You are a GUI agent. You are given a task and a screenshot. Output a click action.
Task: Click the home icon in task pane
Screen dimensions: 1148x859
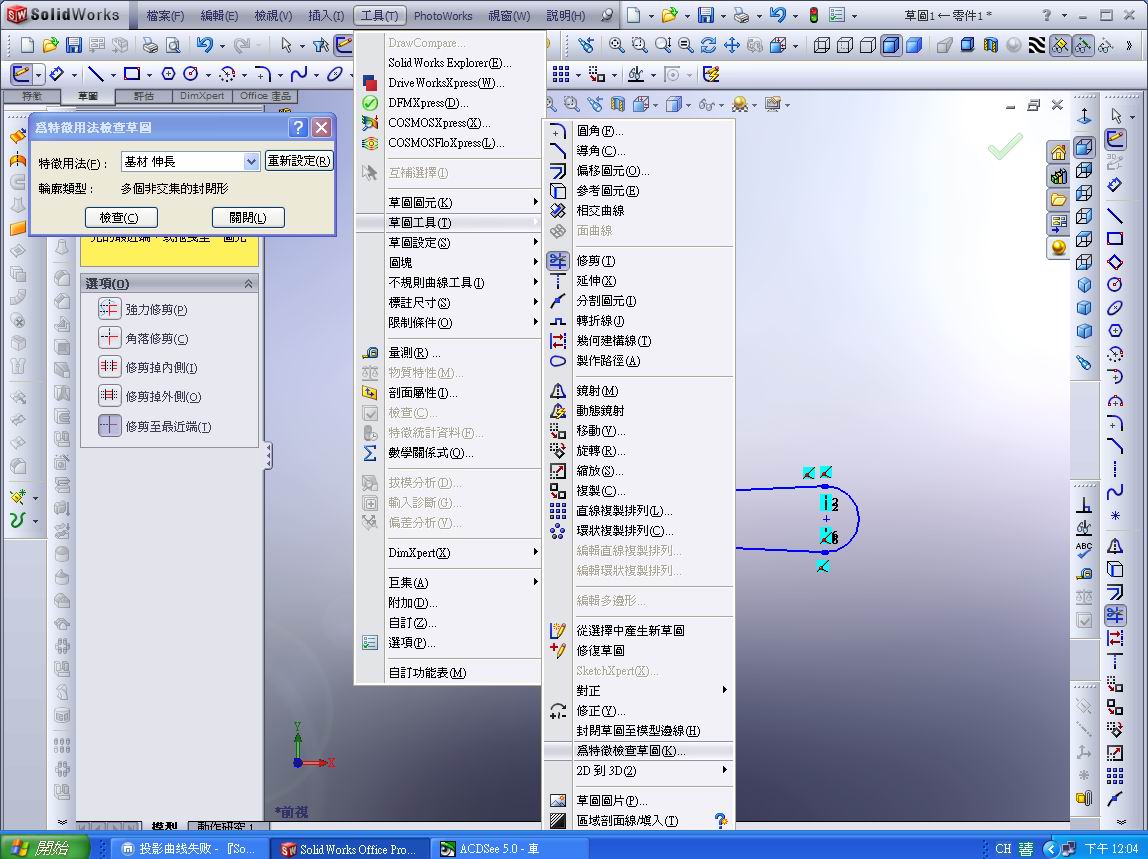click(x=1058, y=152)
